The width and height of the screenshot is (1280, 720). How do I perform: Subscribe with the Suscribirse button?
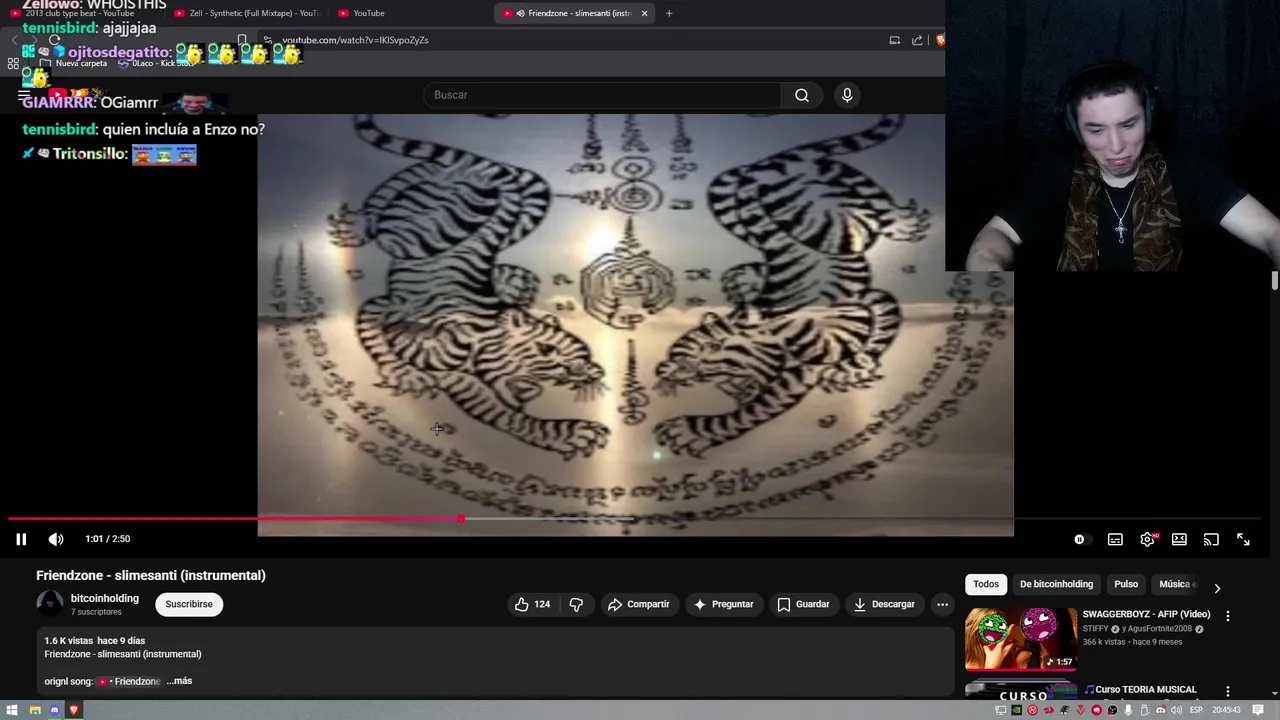(189, 604)
